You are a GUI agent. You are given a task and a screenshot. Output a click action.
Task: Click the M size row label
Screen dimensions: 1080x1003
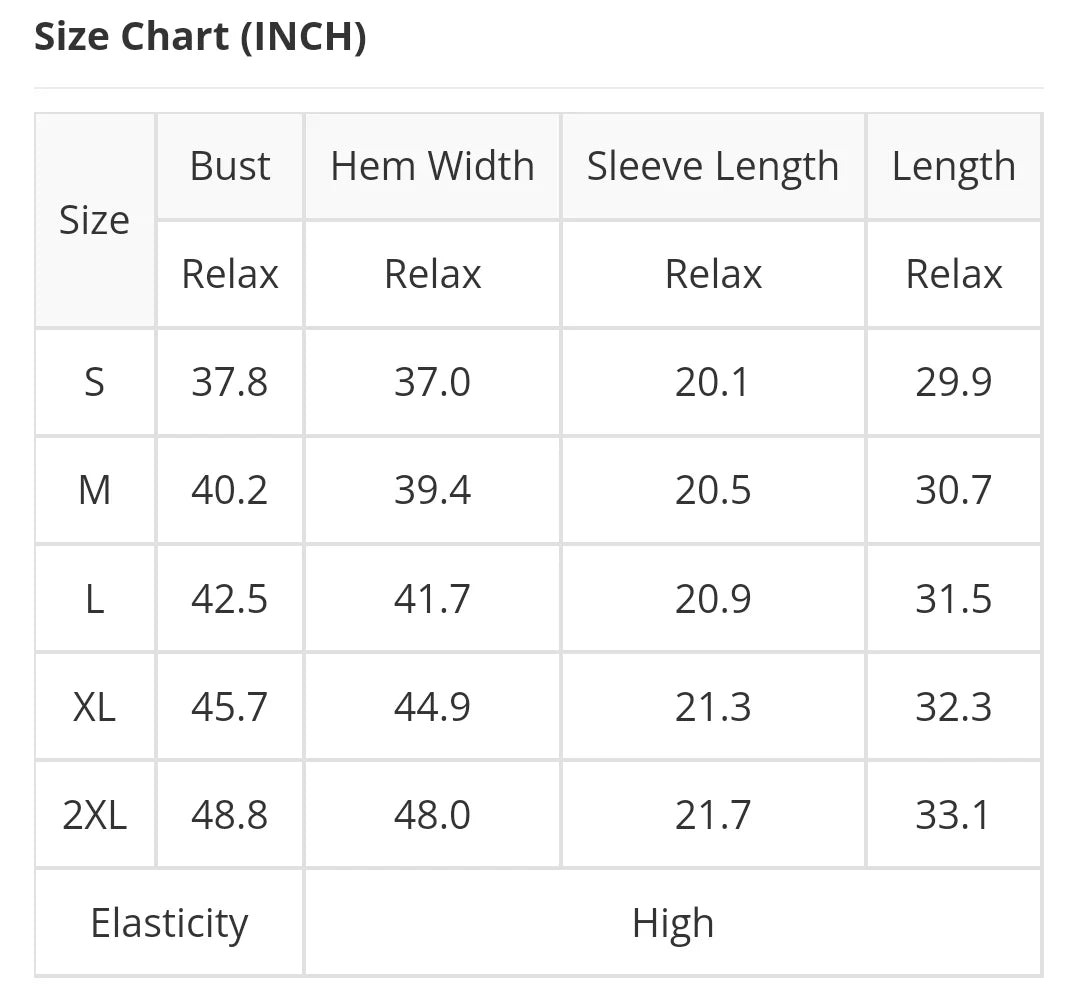point(94,490)
